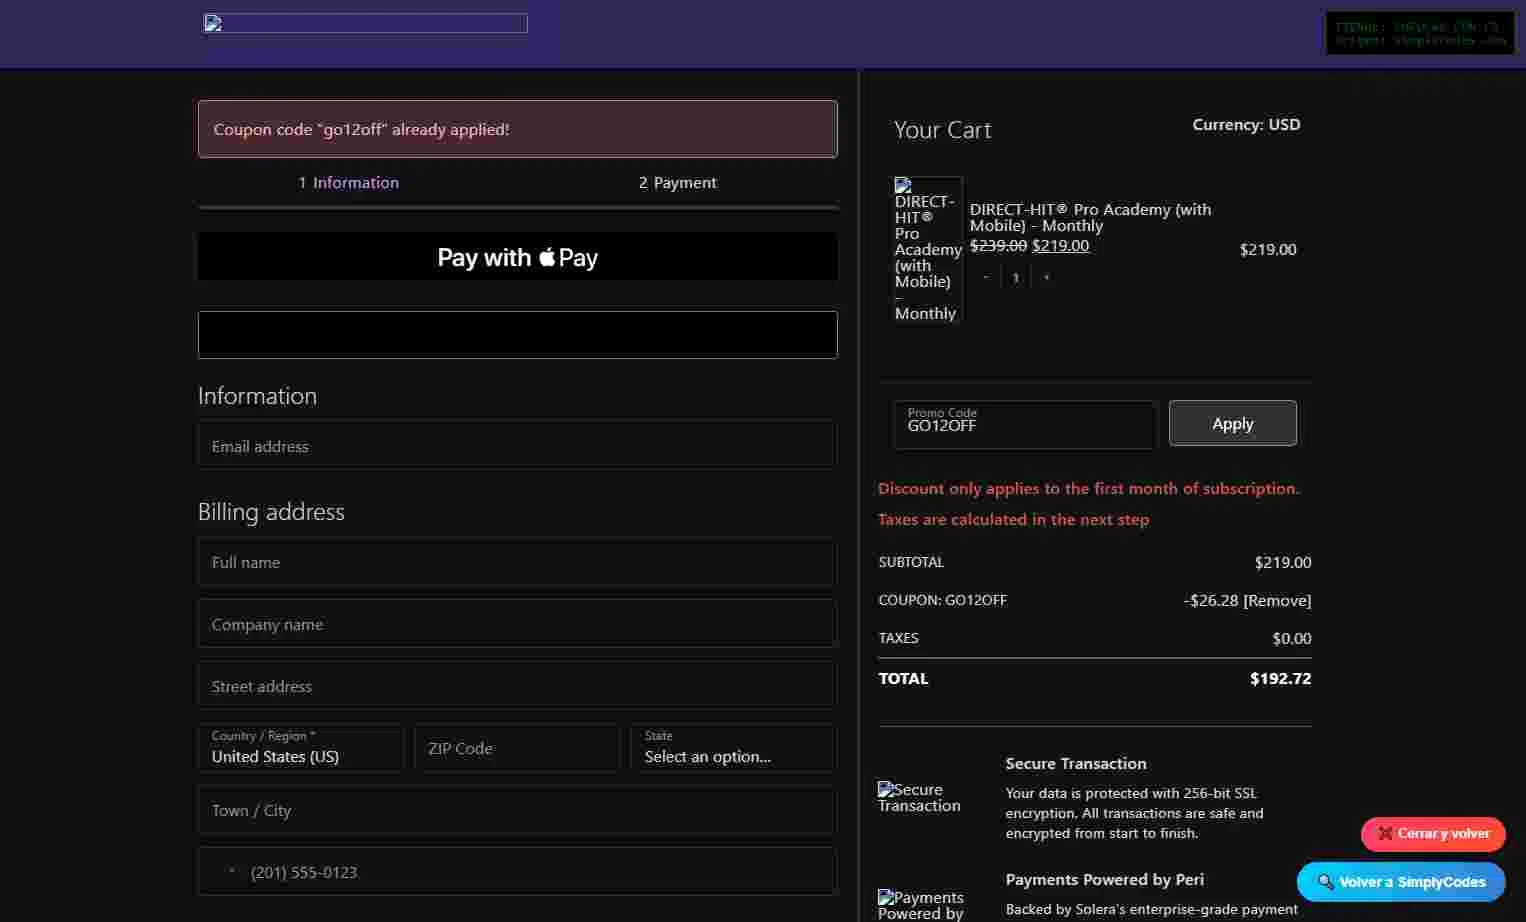
Task: Increase product quantity with plus button
Action: tap(1046, 277)
